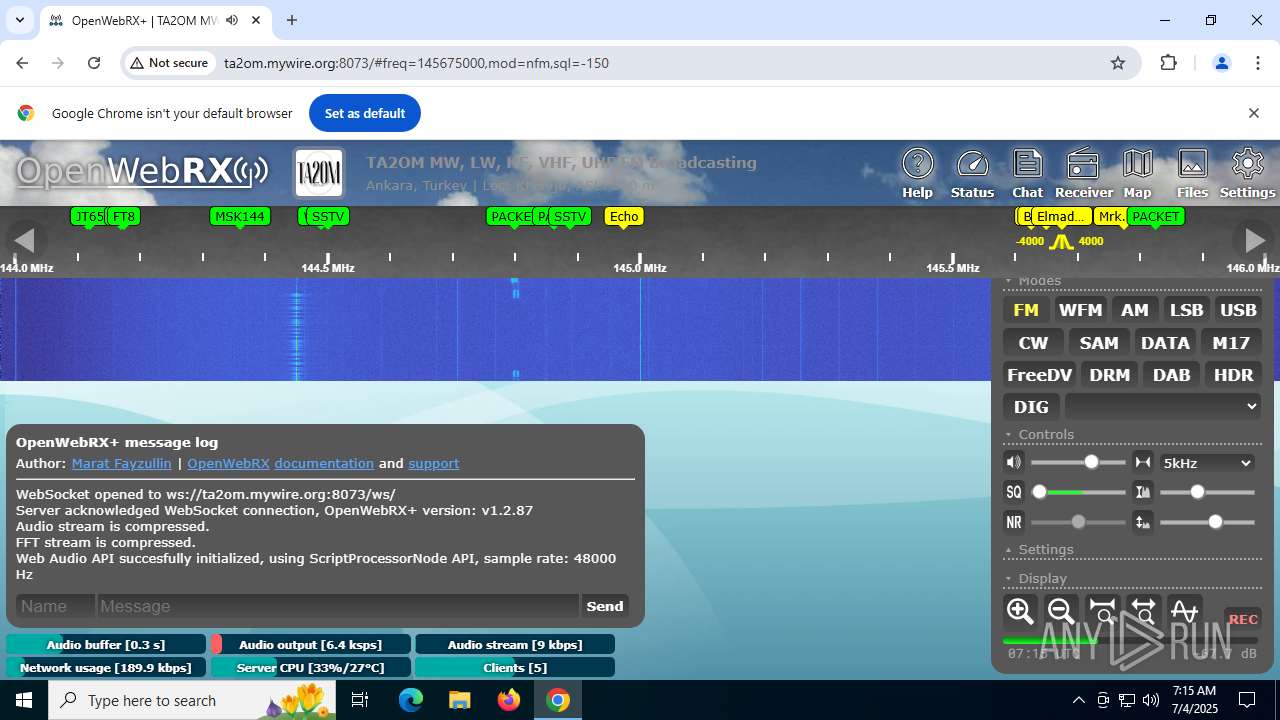This screenshot has height=720, width=1280.
Task: Open the Map view
Action: (x=1137, y=174)
